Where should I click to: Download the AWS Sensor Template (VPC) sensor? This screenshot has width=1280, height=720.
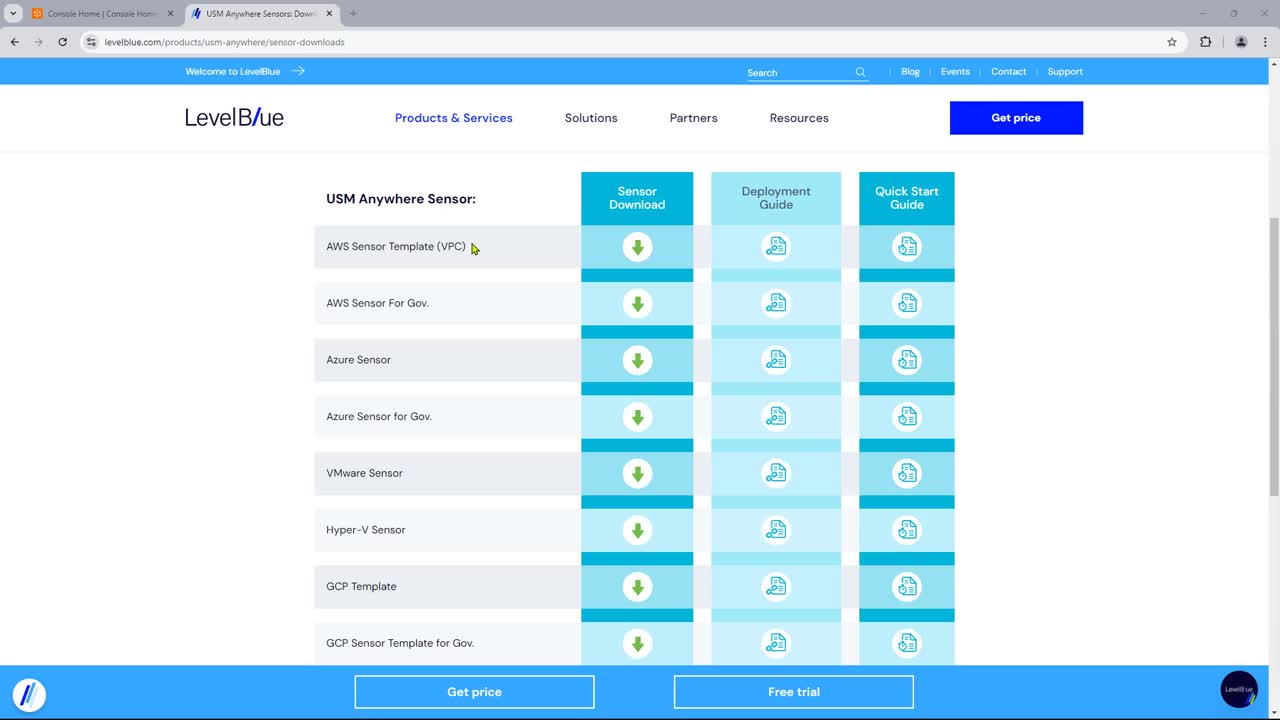point(637,247)
